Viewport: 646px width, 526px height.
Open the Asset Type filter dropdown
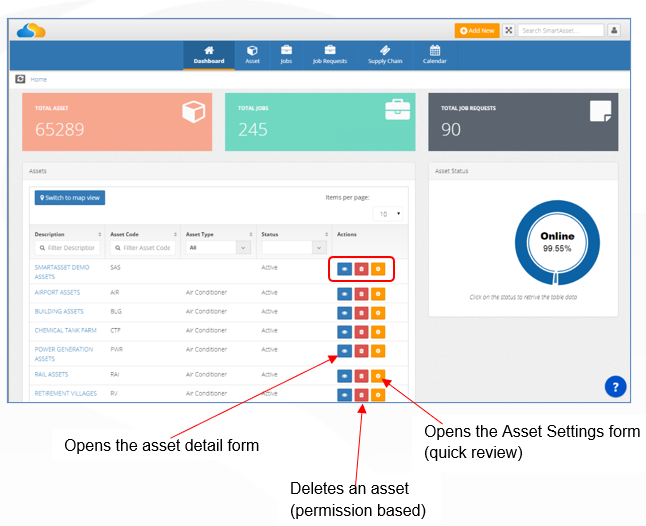(218, 248)
